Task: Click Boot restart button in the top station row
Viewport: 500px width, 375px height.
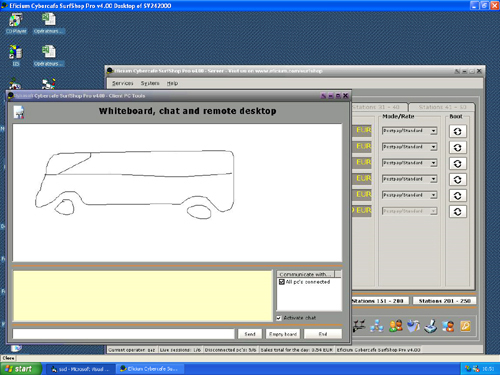Action: pyautogui.click(x=458, y=131)
